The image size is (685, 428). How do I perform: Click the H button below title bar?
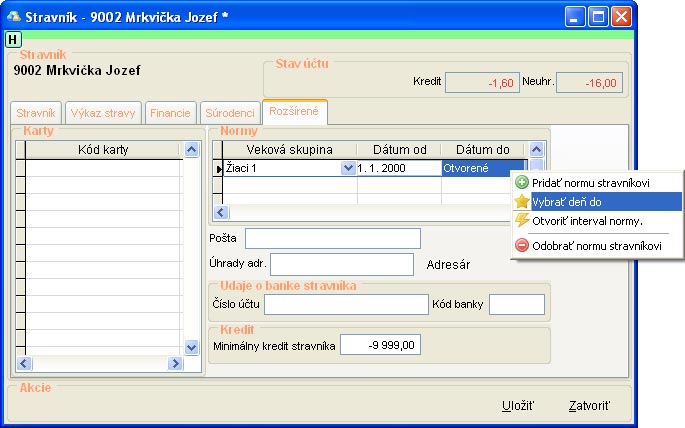pyautogui.click(x=13, y=40)
